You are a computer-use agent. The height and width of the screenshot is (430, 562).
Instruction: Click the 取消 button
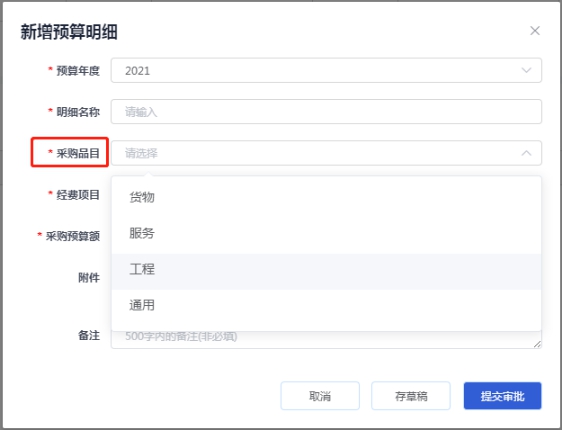point(320,396)
